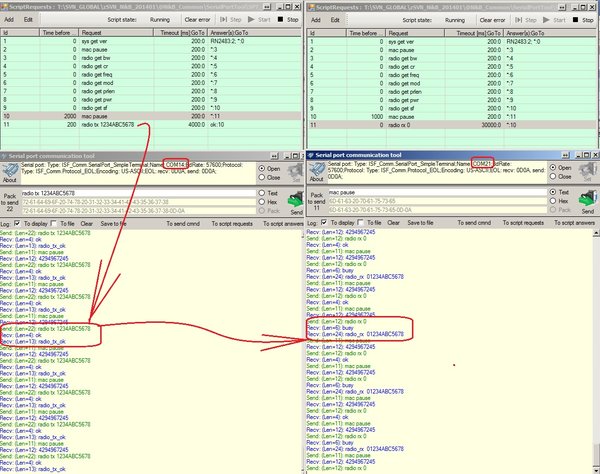Toggle 'To file' checkbox in right log
The height and width of the screenshot is (474, 600).
pos(360,222)
